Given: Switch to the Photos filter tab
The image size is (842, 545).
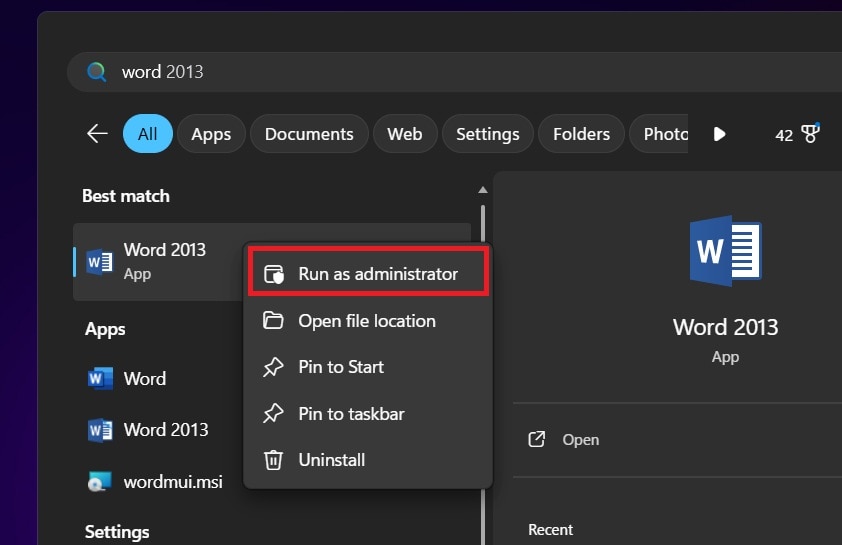Looking at the screenshot, I should (x=659, y=134).
